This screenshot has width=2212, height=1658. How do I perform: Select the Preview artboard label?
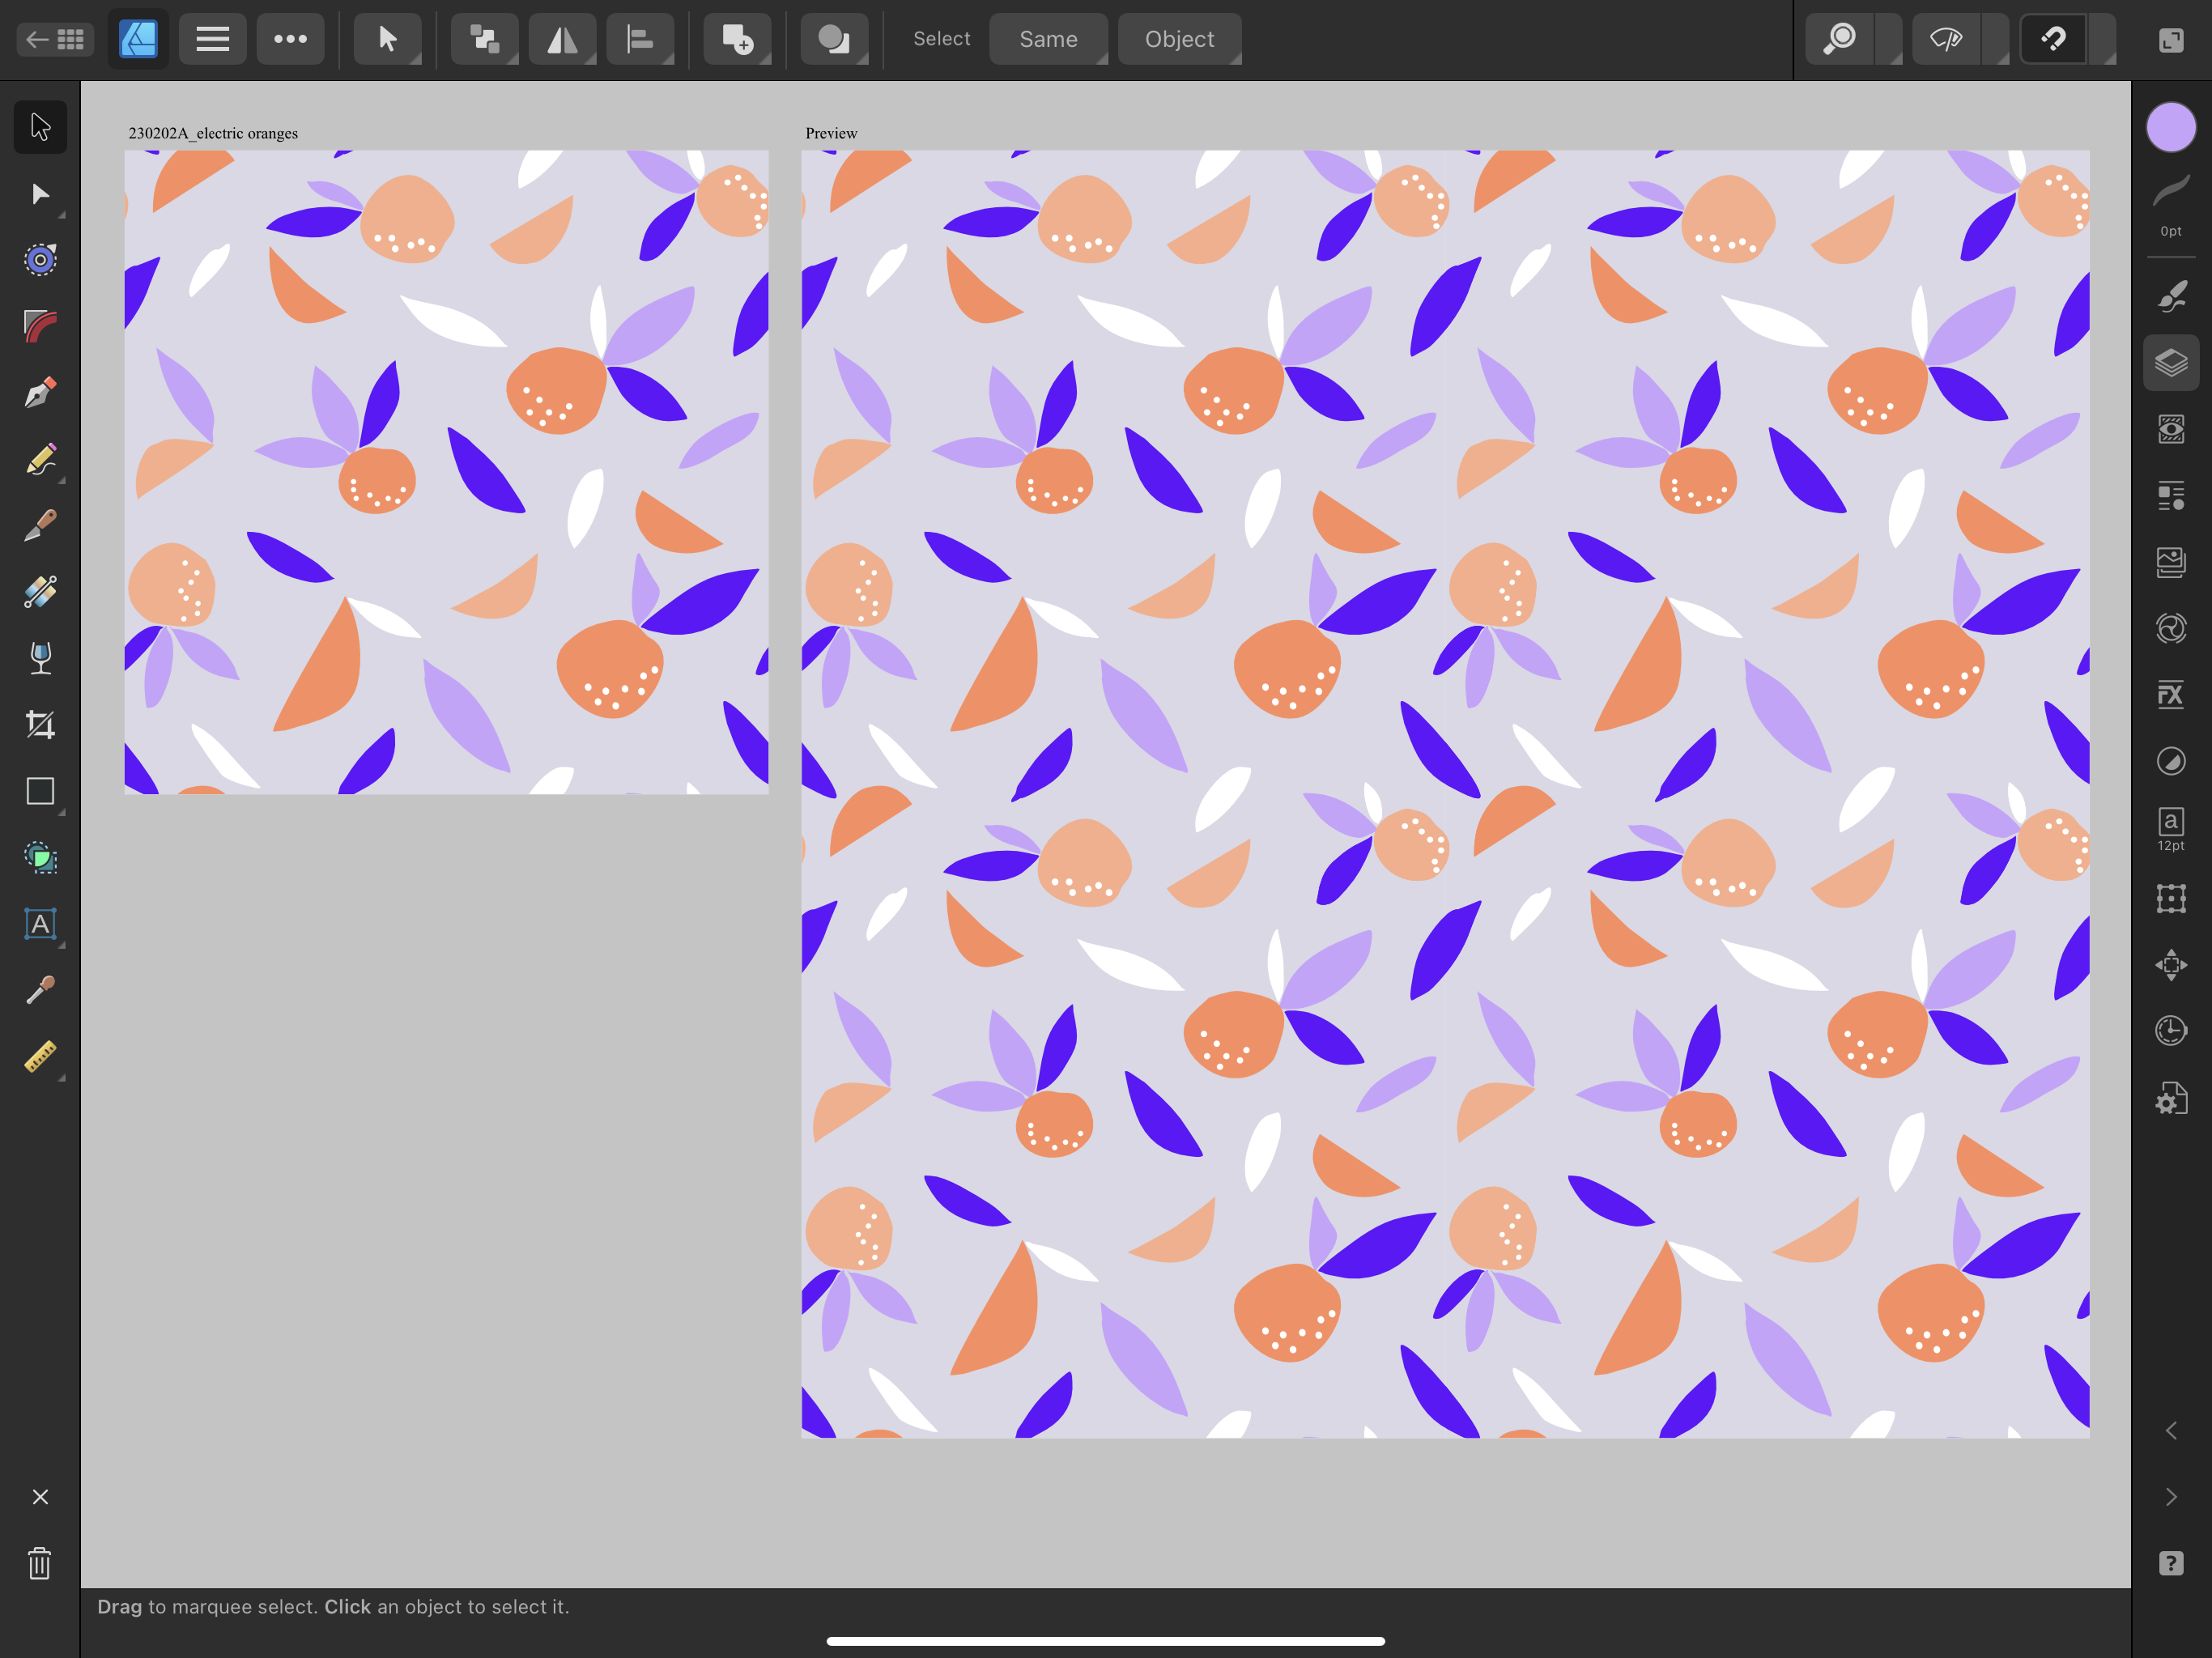[831, 133]
